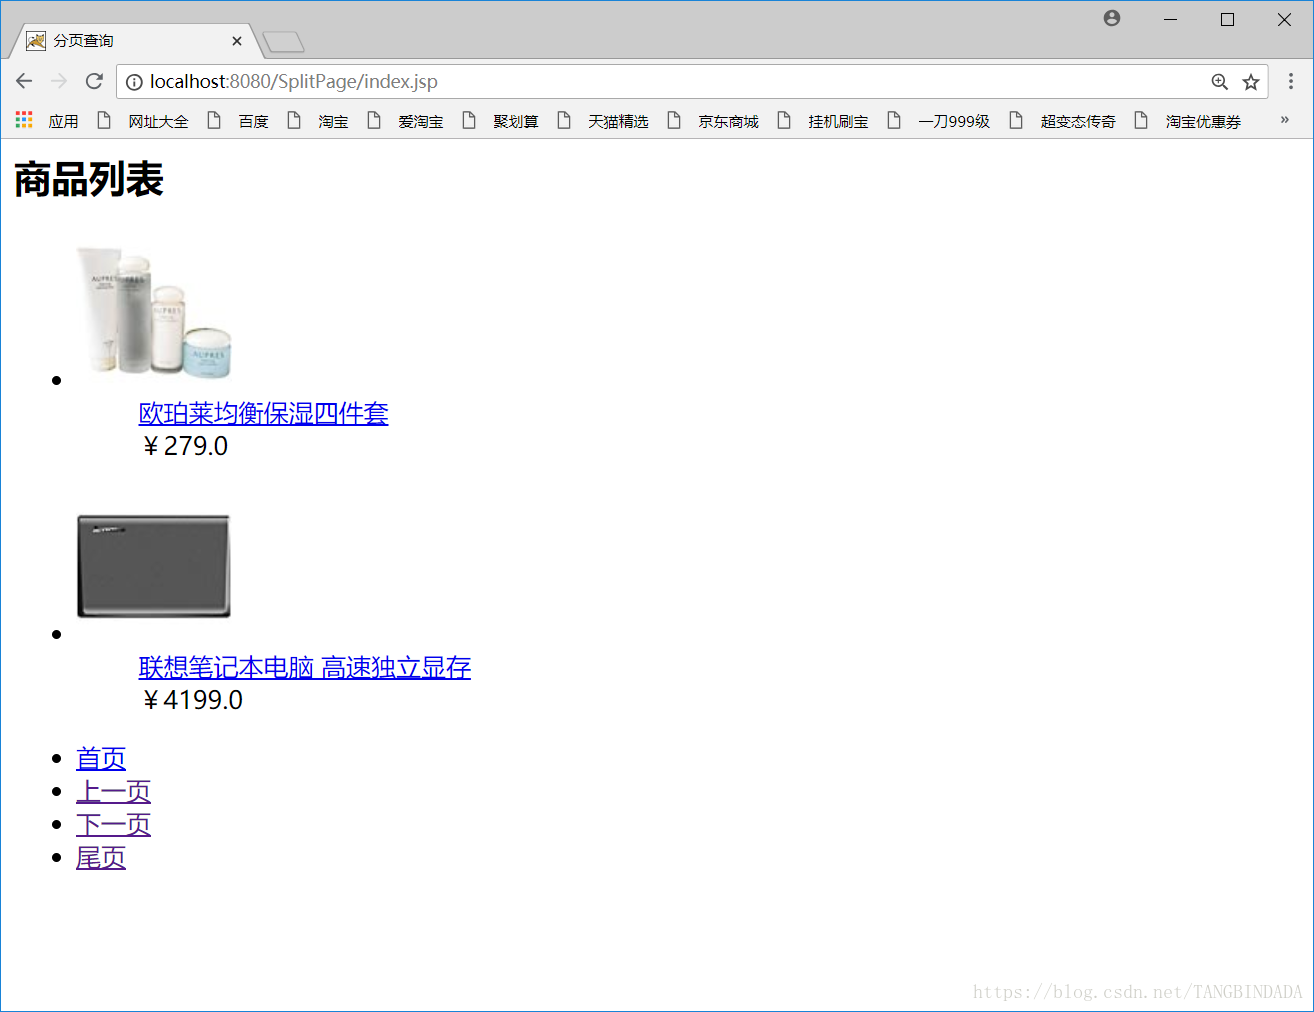Close the 分页查询 tab
1314x1012 pixels.
coord(237,41)
